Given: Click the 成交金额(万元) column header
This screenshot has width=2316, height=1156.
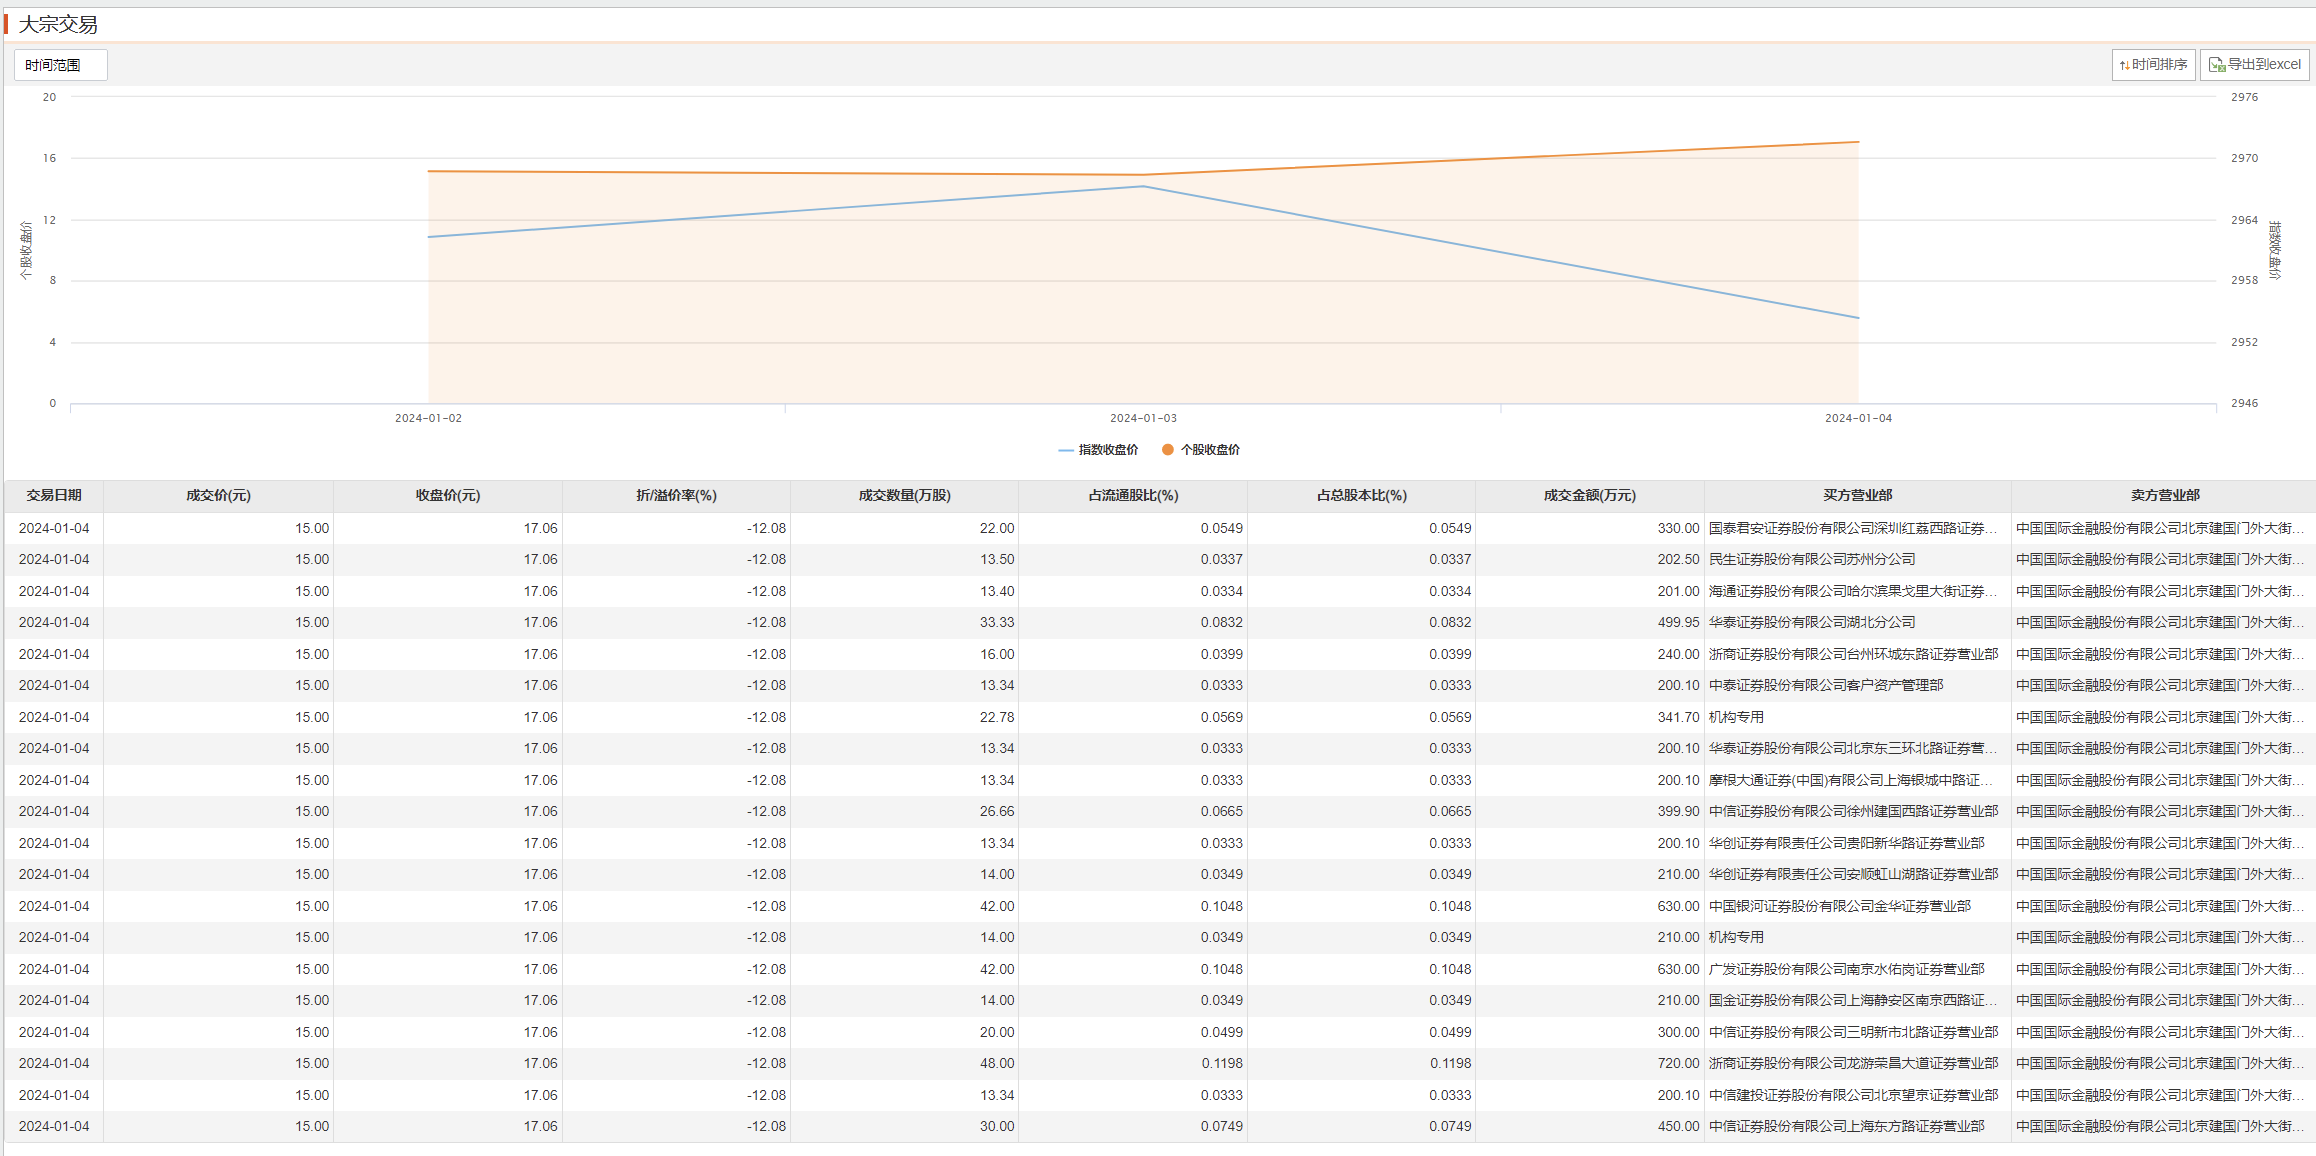Looking at the screenshot, I should coord(1589,496).
